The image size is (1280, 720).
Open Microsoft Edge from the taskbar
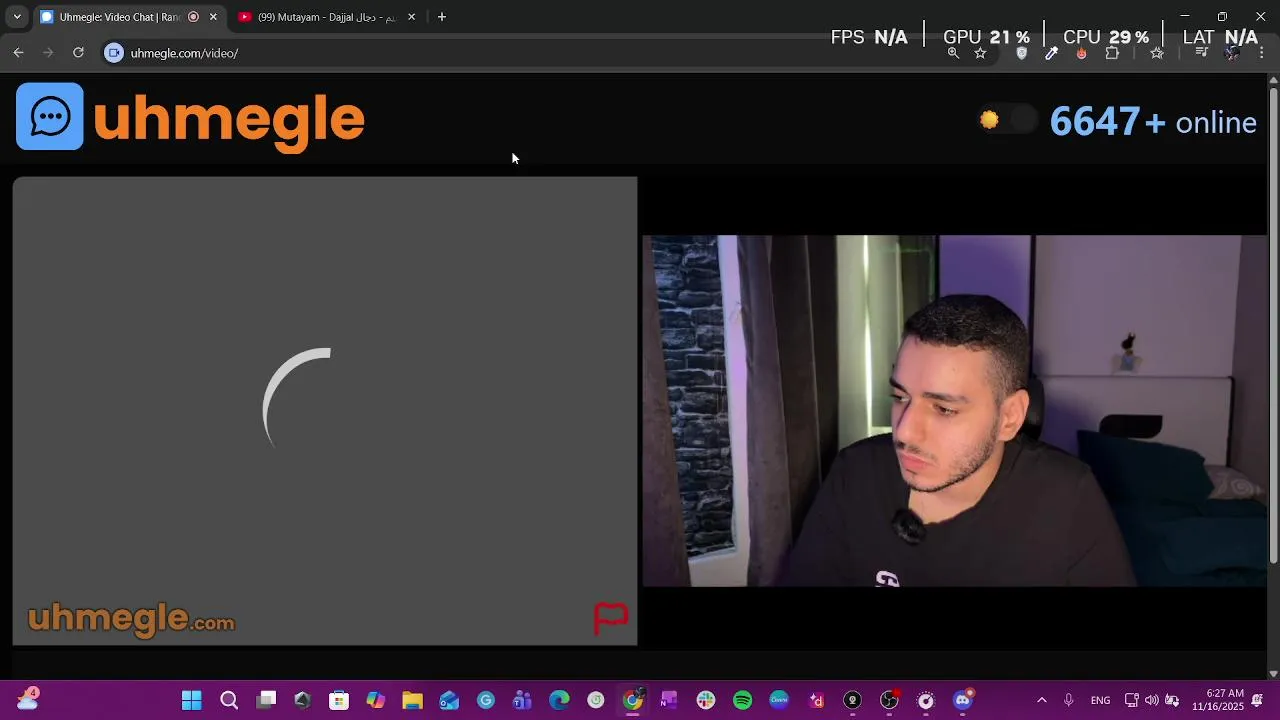point(559,700)
